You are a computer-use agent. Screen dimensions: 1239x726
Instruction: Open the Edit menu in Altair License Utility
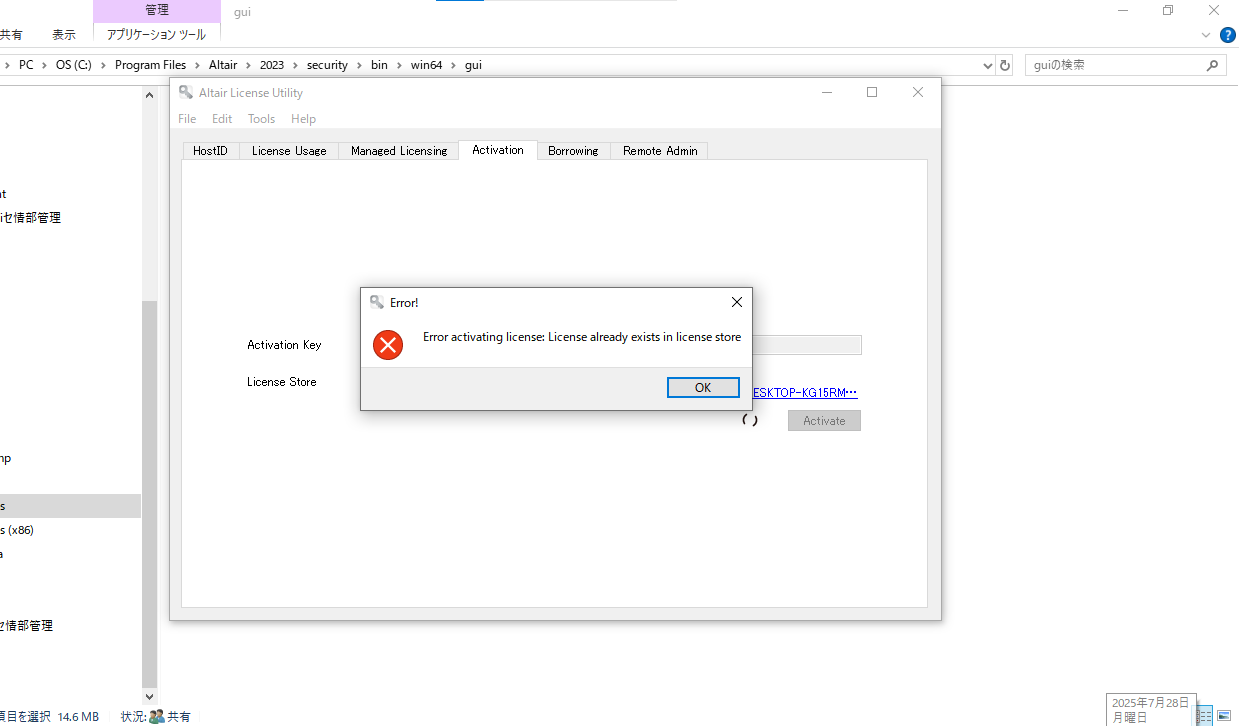pos(222,118)
